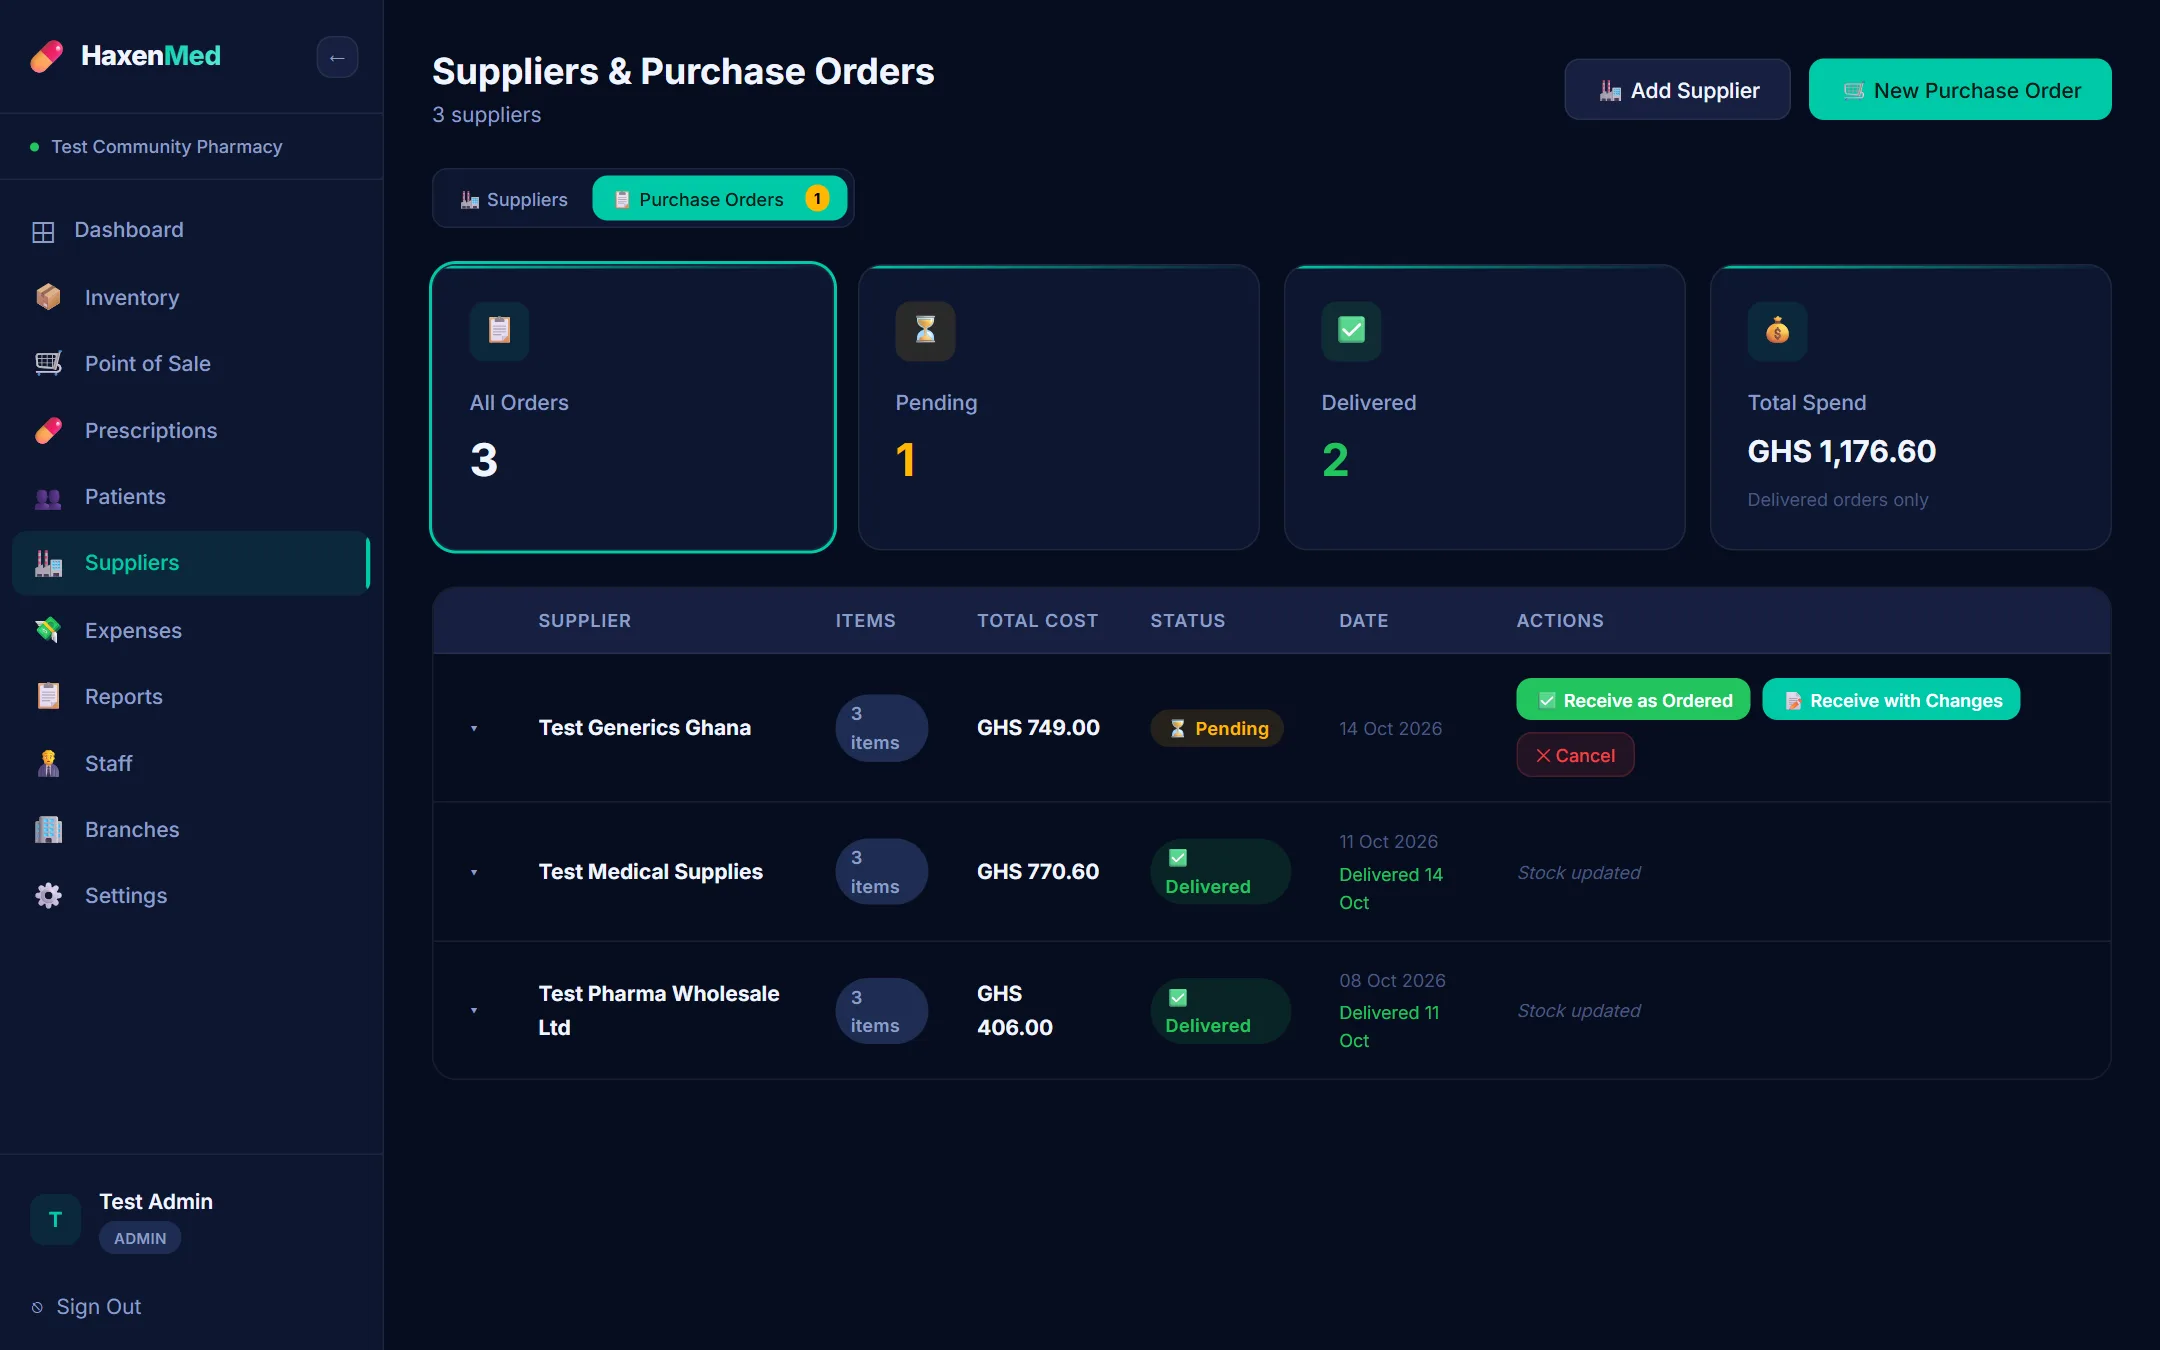Click the Inventory box icon
The height and width of the screenshot is (1350, 2160).
point(48,297)
